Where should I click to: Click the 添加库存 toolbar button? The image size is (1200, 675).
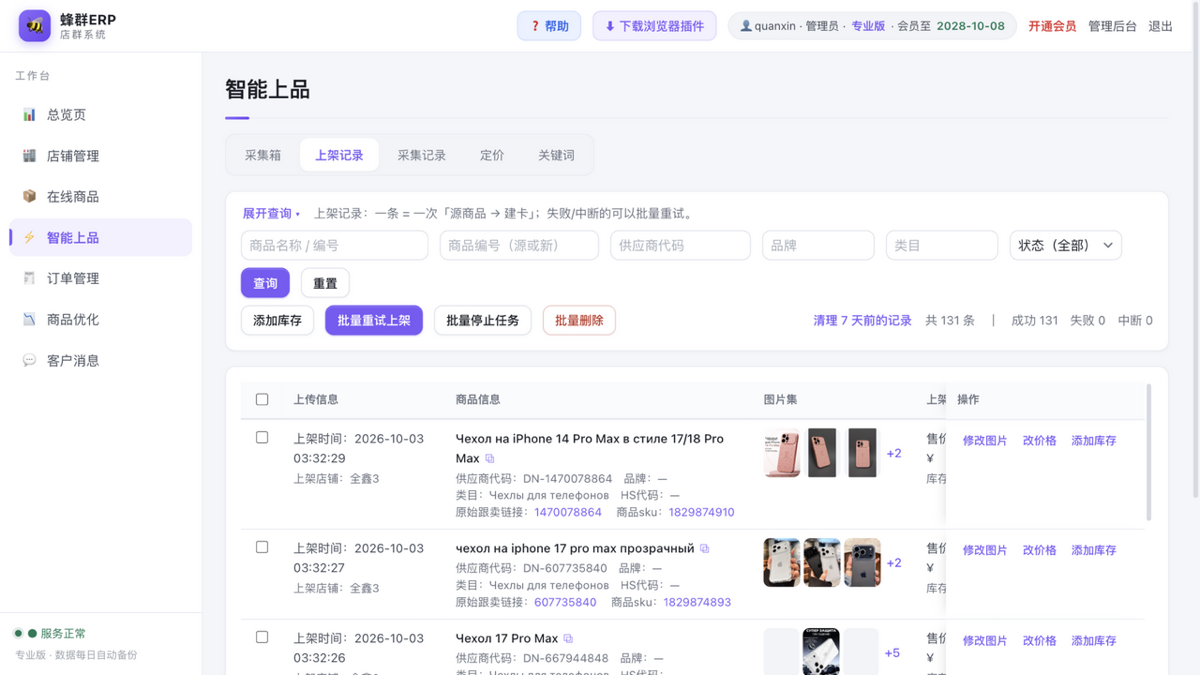click(x=278, y=320)
